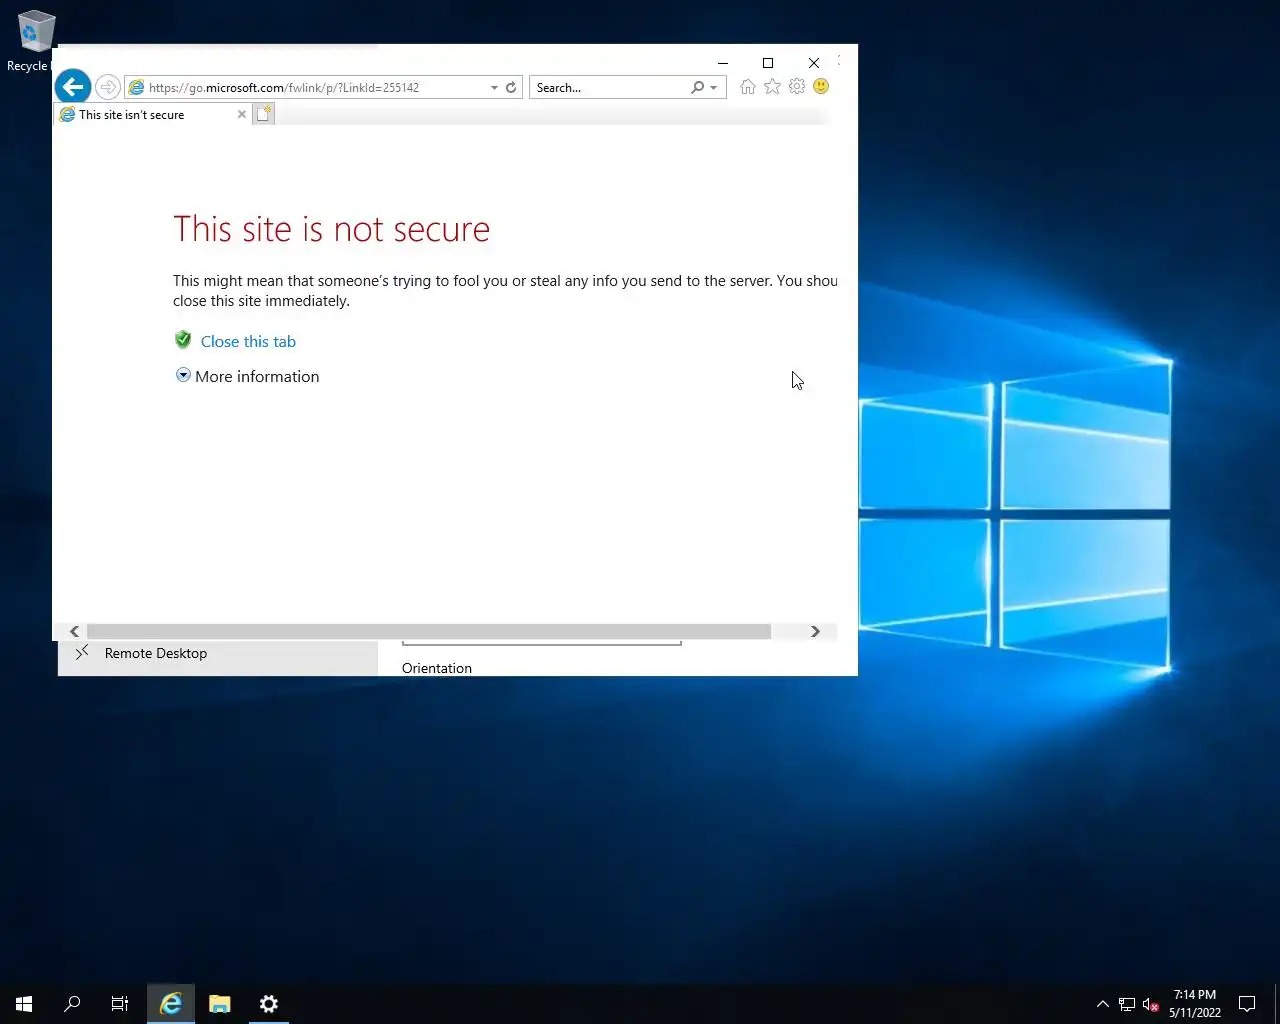The image size is (1280, 1024).
Task: Close the 'This site isn't secure' tab
Action: pyautogui.click(x=241, y=115)
